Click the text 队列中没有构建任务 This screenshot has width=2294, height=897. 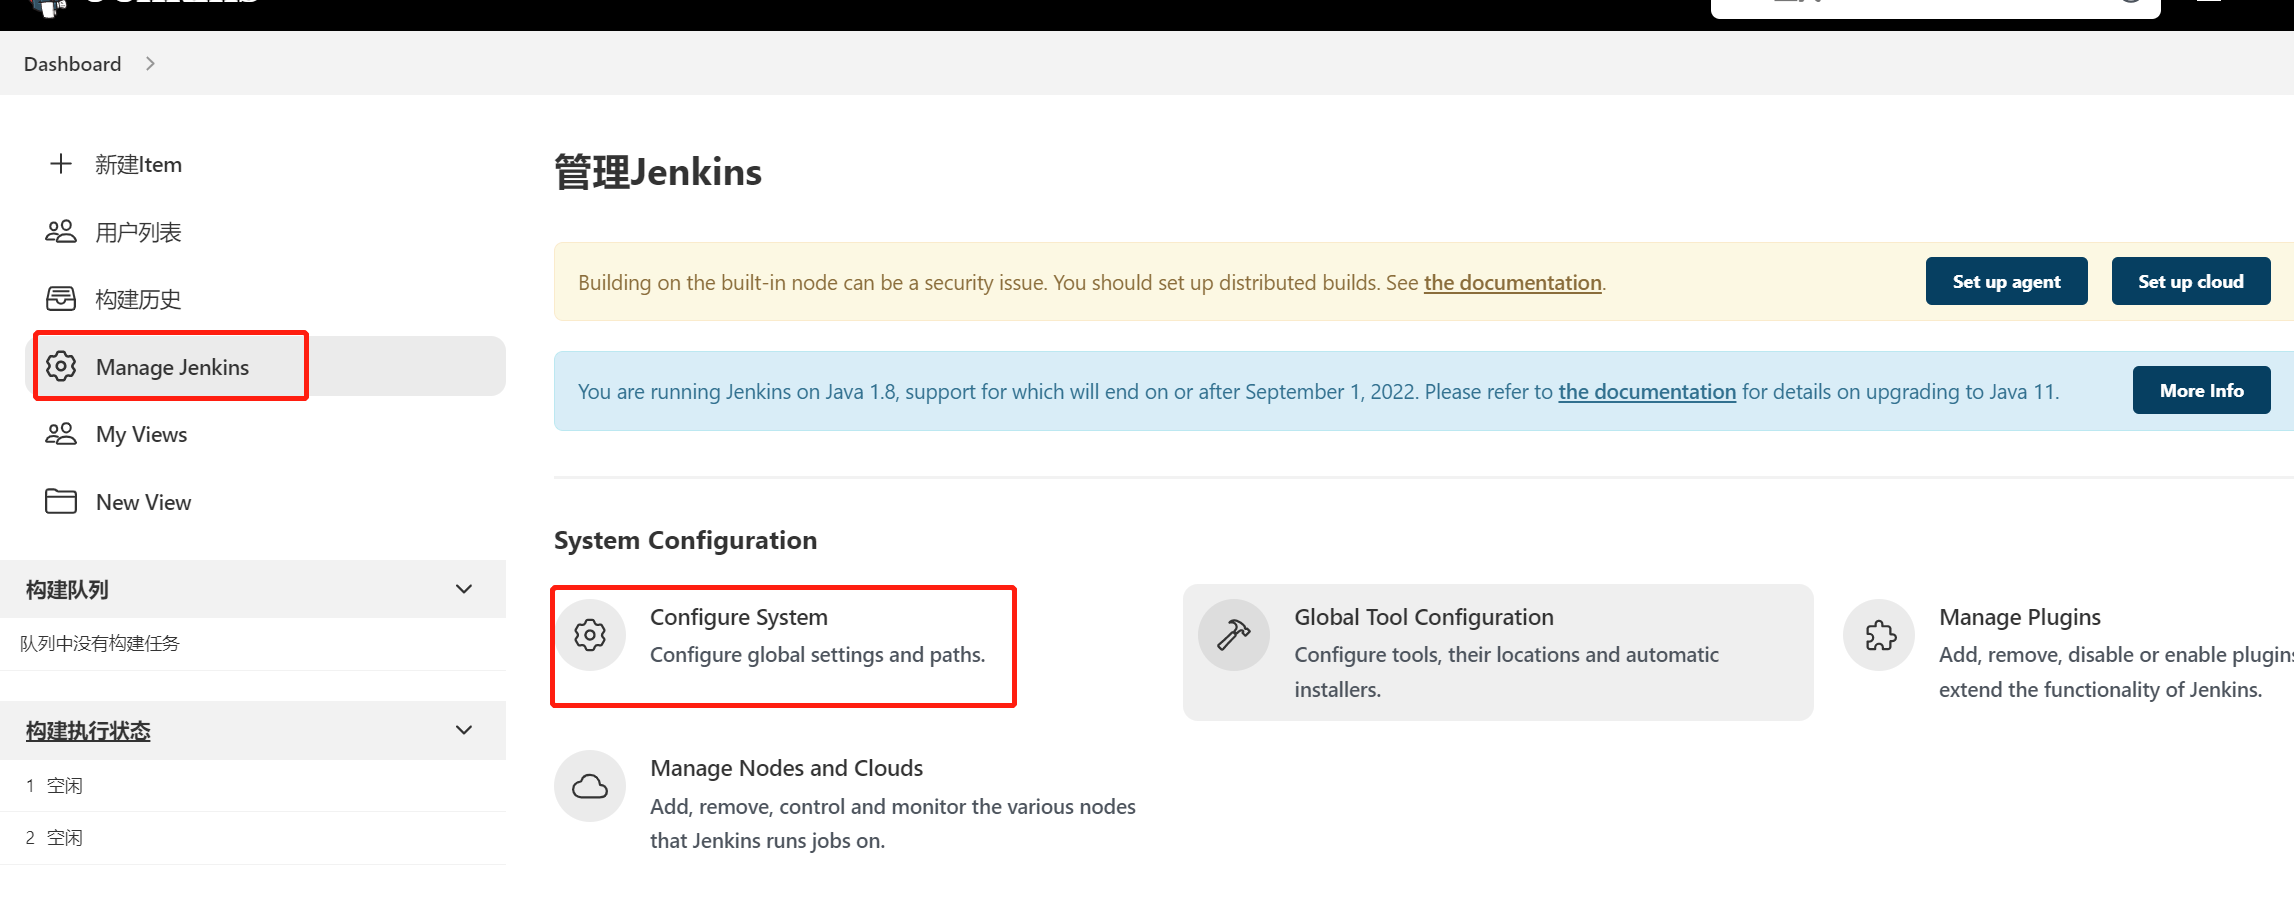coord(100,644)
